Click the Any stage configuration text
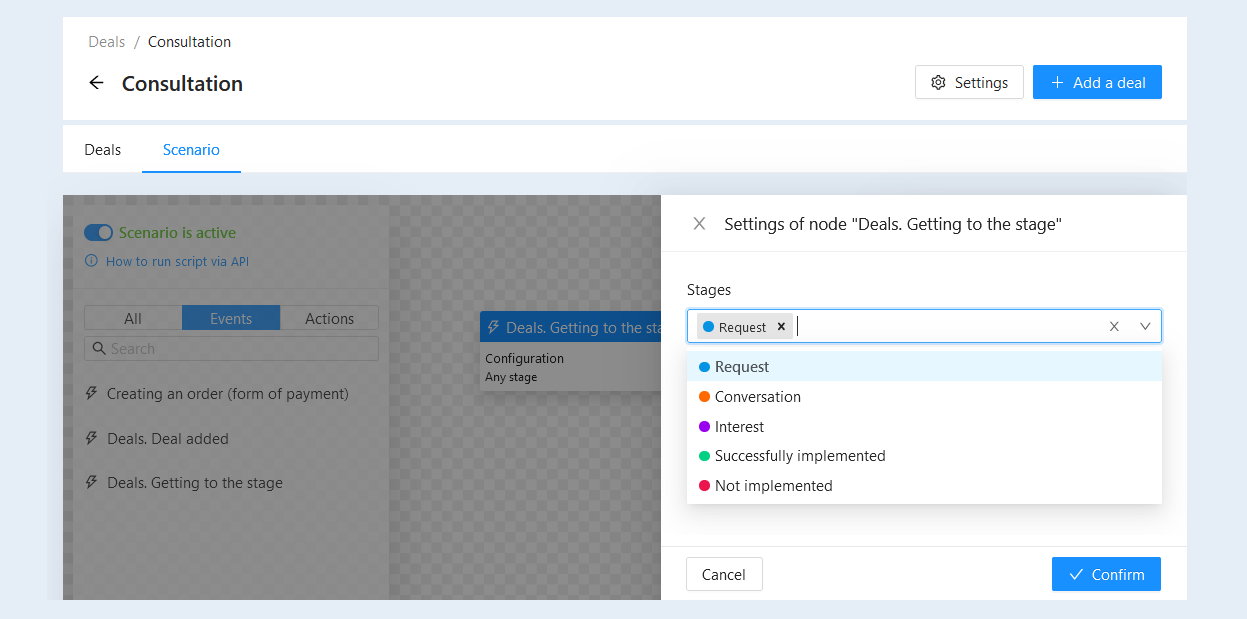The height and width of the screenshot is (619, 1247). coord(511,377)
